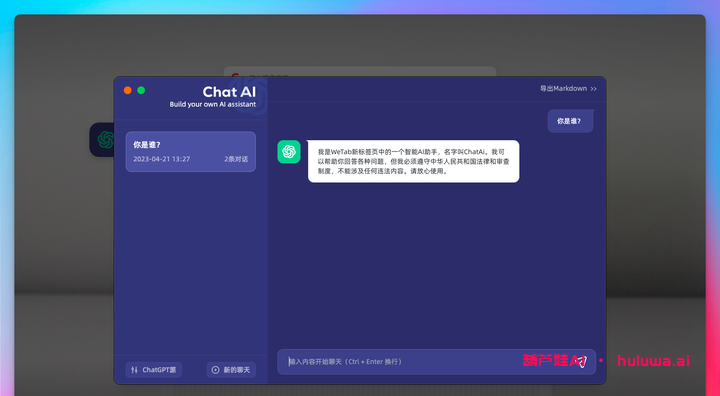Click the 2条对话 count label

click(236, 159)
